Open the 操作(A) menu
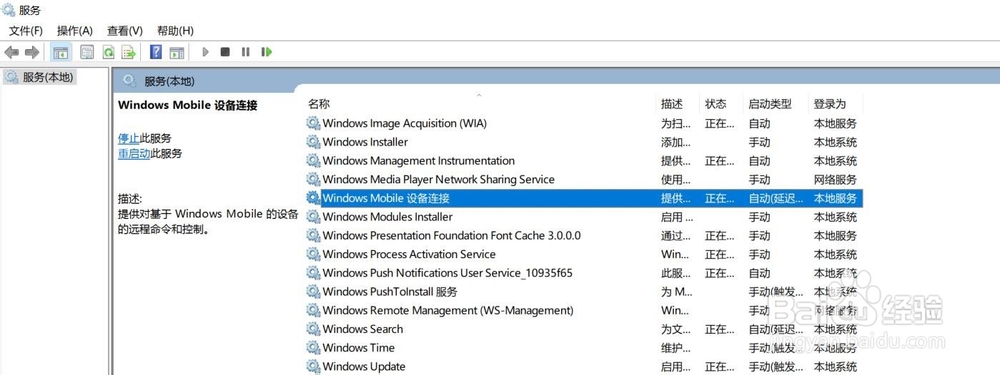 click(75, 31)
